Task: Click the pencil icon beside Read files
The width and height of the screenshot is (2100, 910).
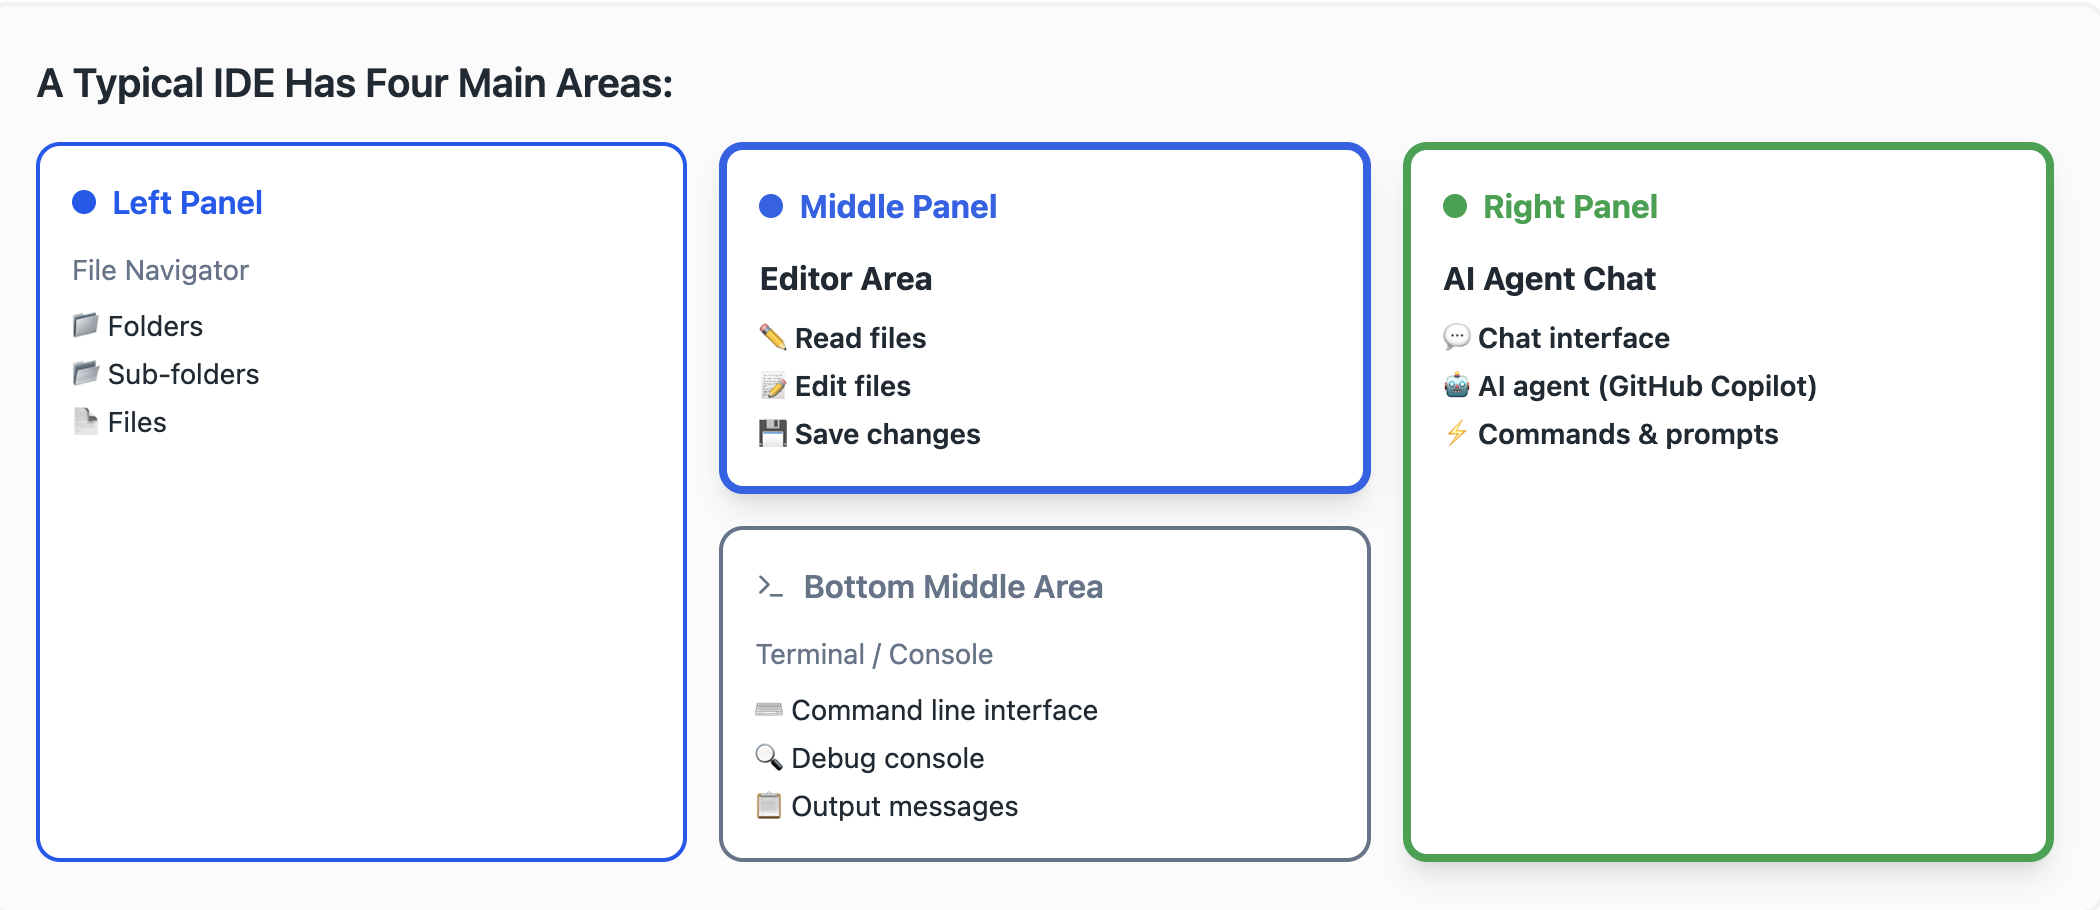Action: (x=772, y=337)
